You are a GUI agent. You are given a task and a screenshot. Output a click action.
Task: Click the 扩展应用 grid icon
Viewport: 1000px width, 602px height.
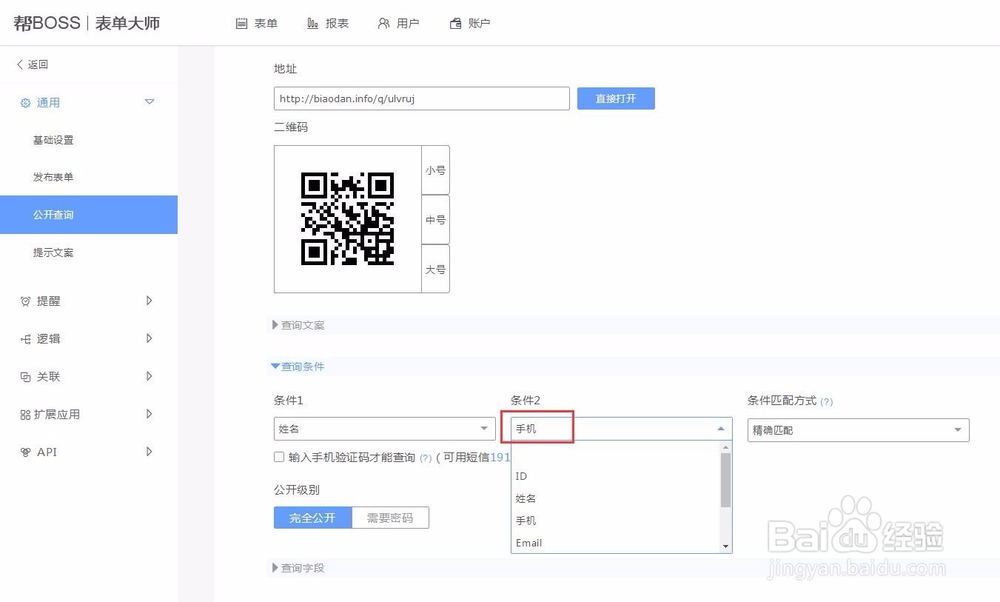click(x=26, y=415)
